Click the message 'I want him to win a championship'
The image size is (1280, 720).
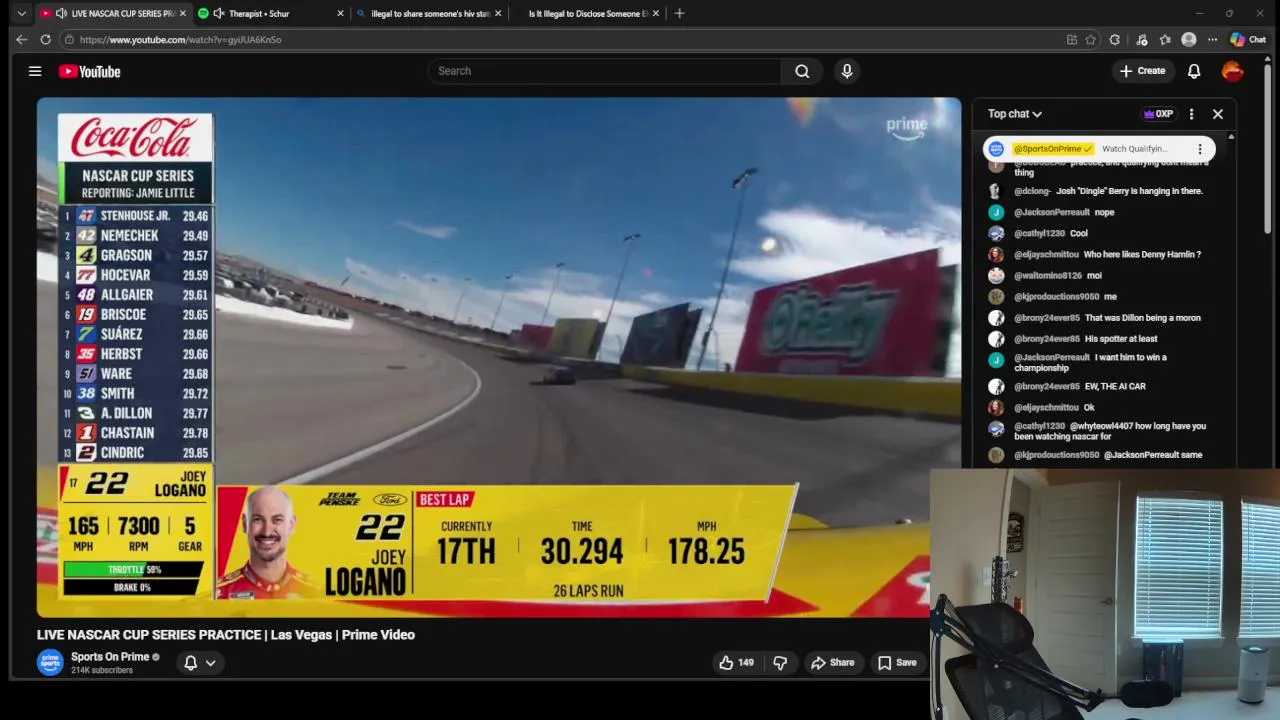1091,362
